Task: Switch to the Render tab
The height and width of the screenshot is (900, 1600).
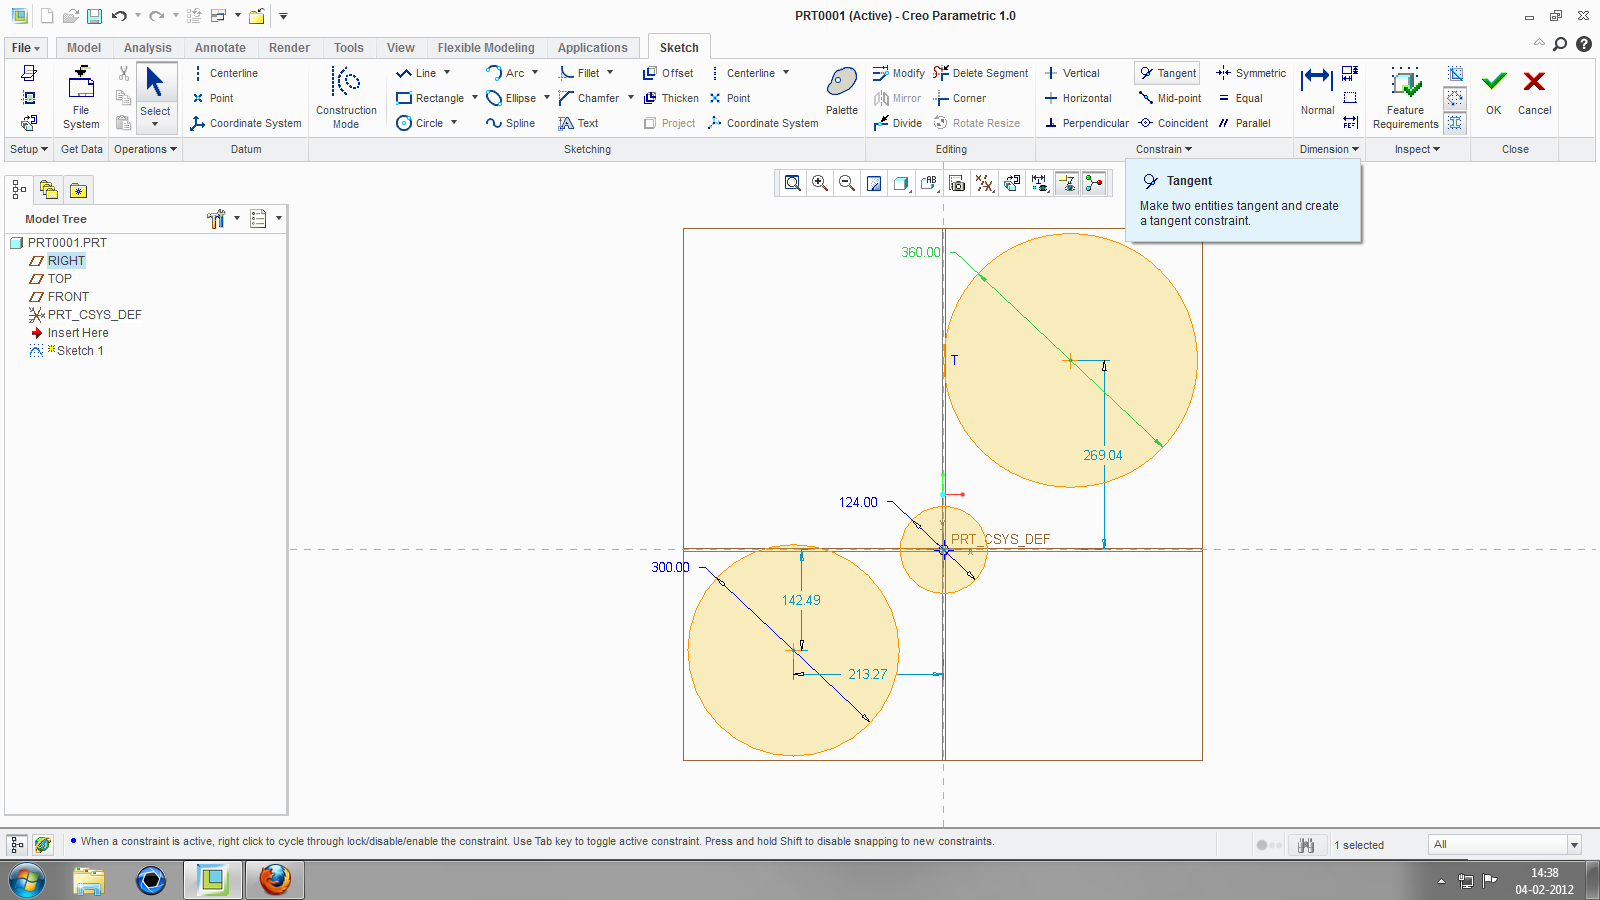Action: point(289,48)
